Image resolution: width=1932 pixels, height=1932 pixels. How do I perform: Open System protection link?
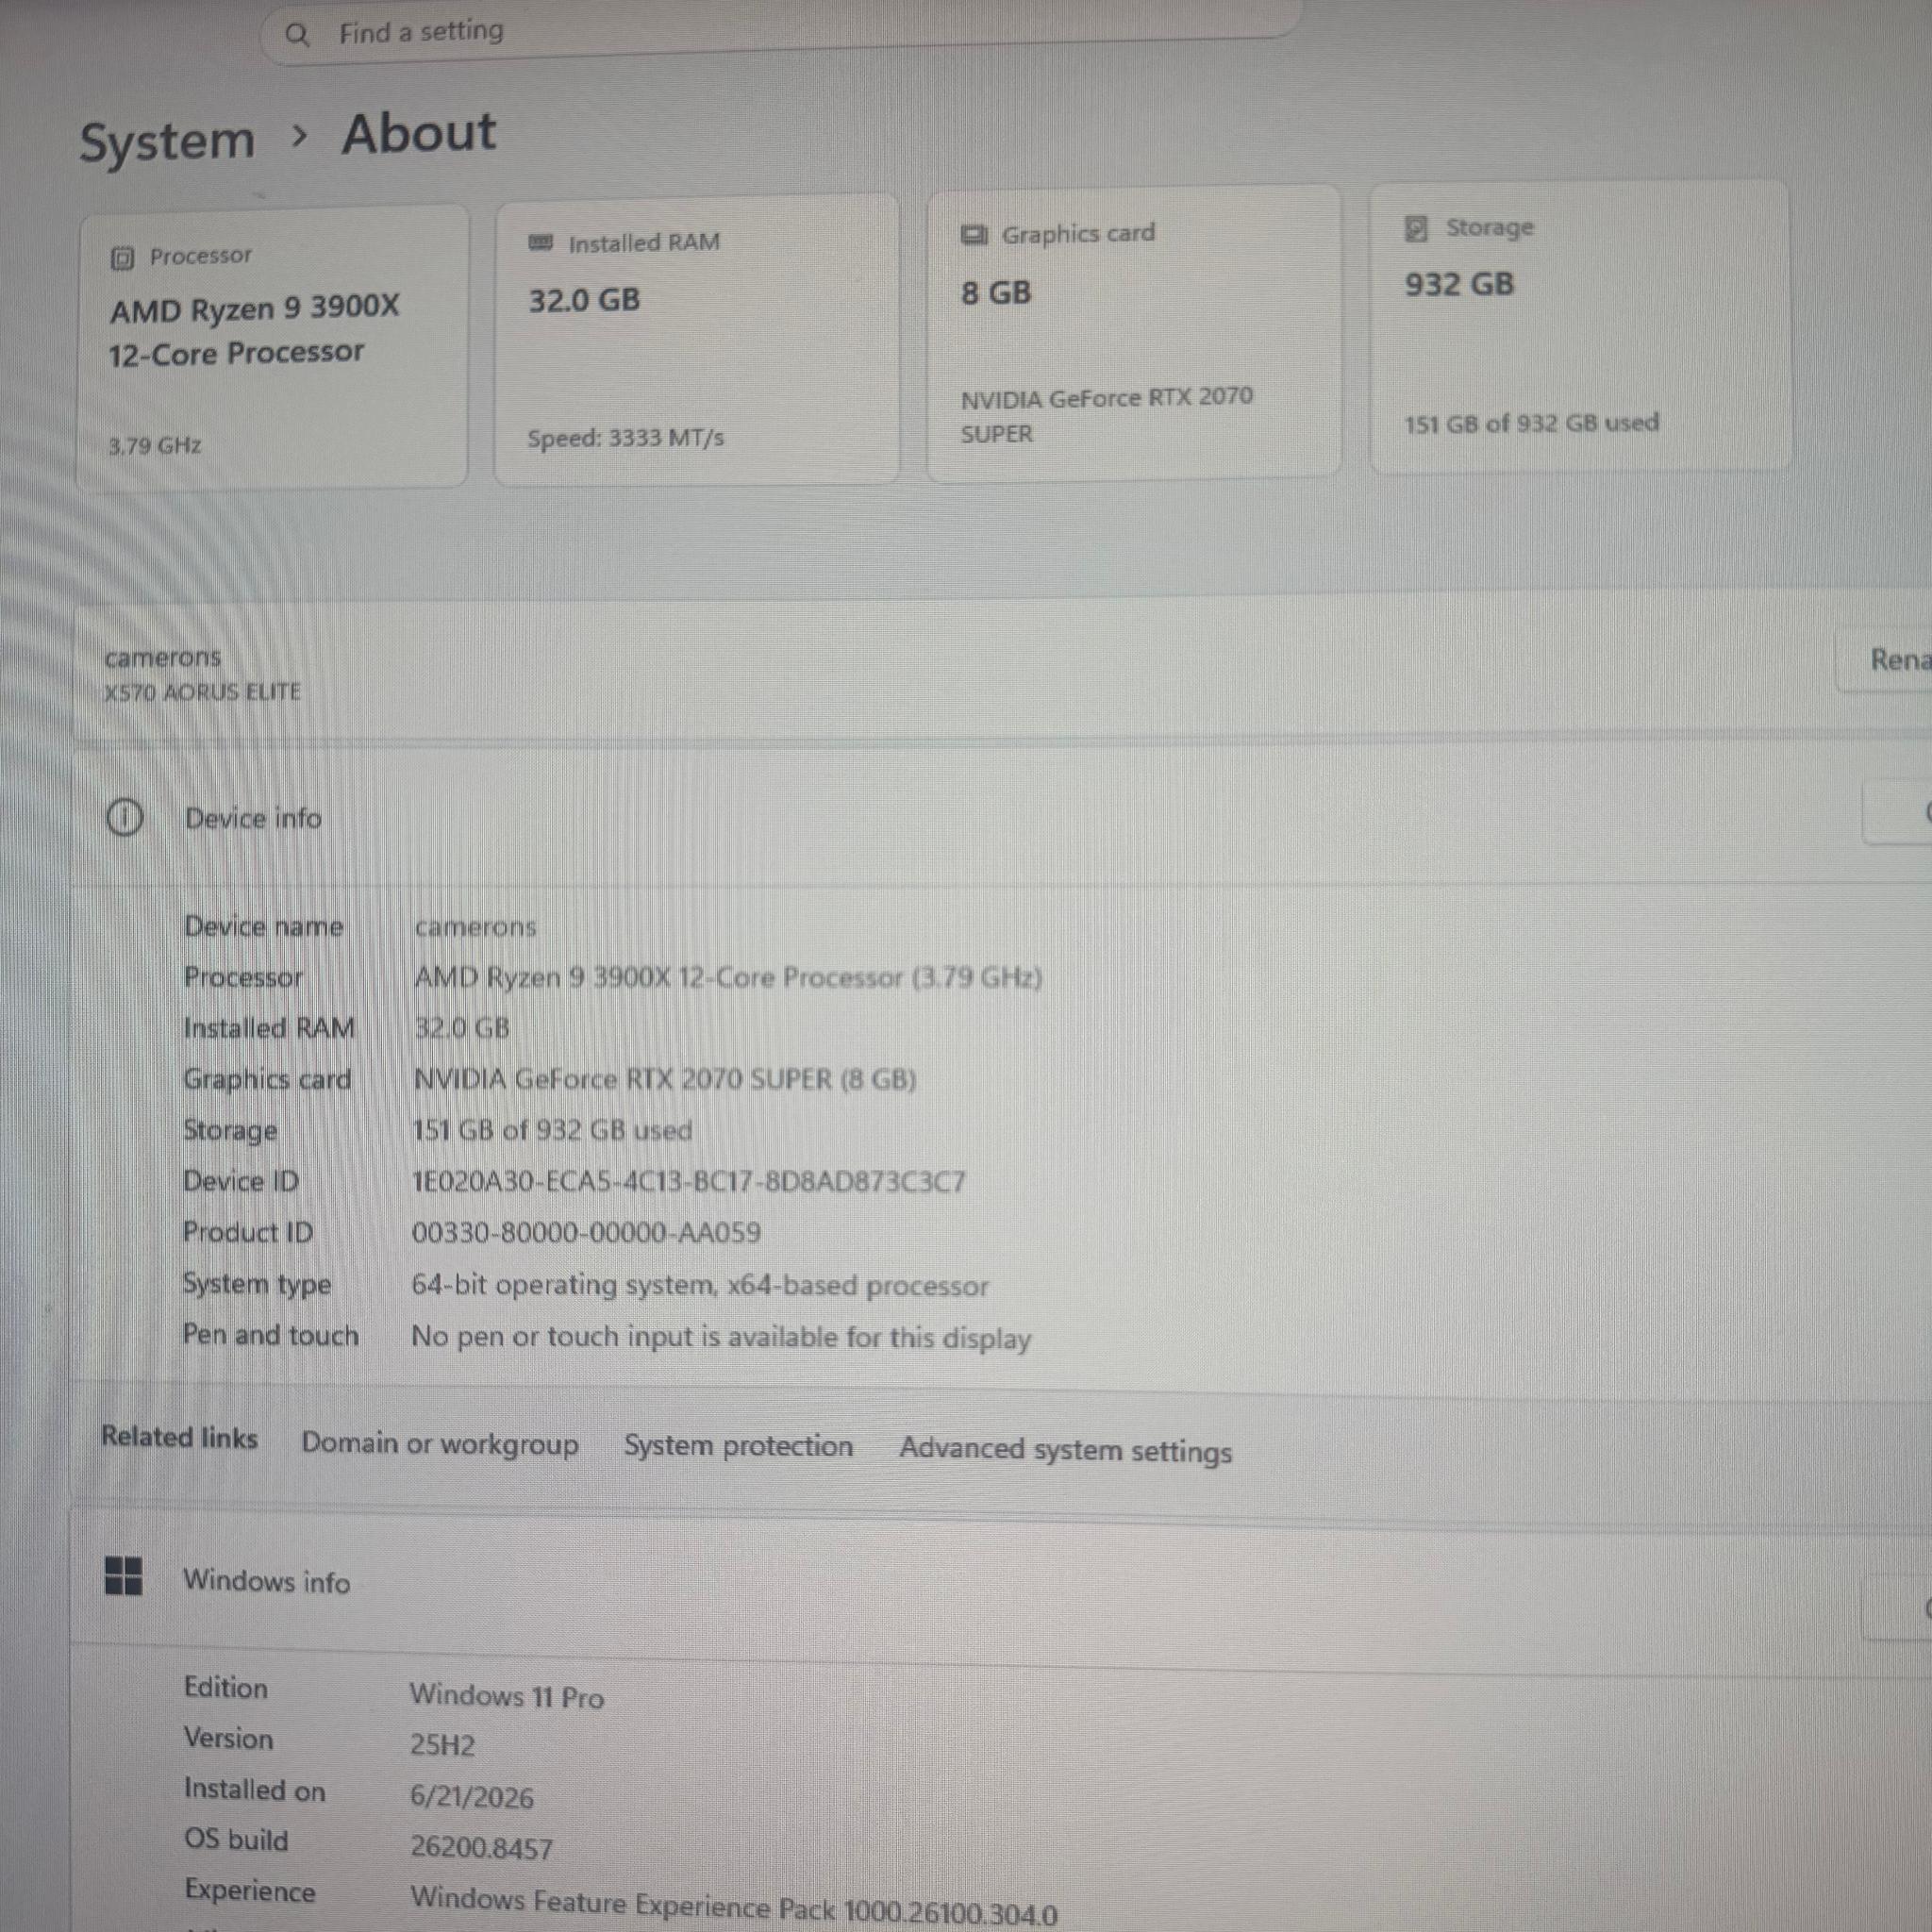[738, 1446]
